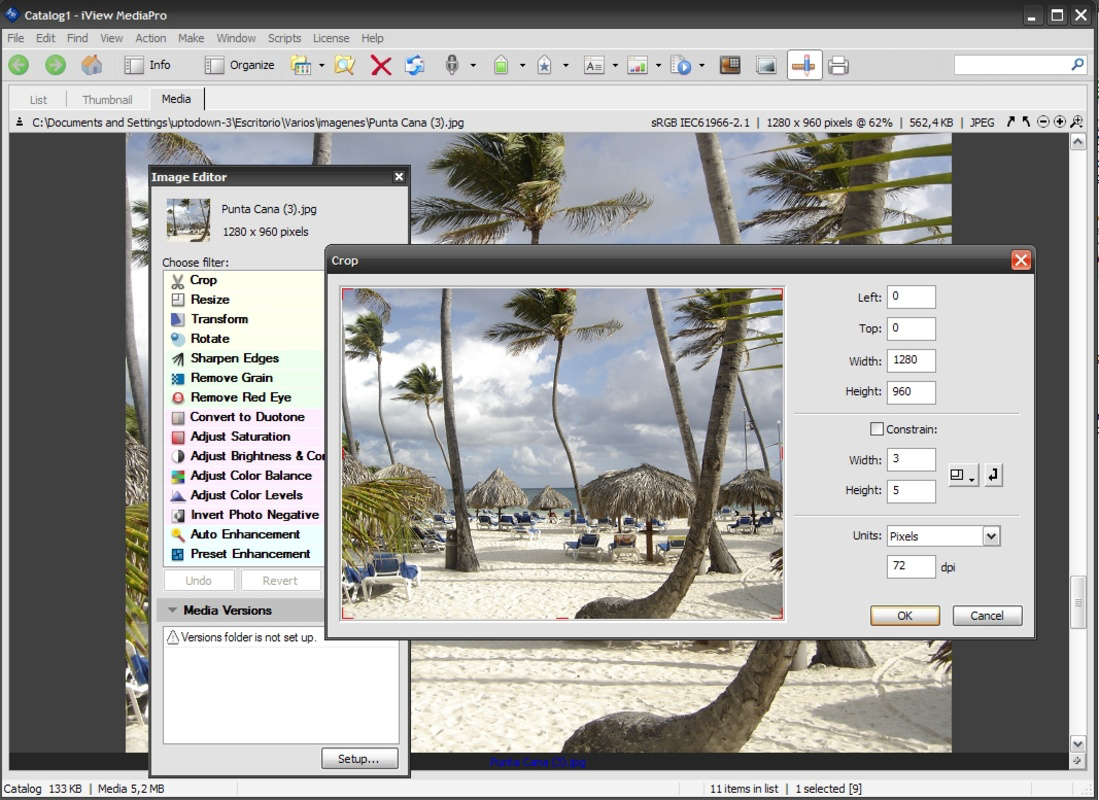Click the zoom in plus icon in info bar
The width and height of the screenshot is (1099, 800).
coord(1059,122)
